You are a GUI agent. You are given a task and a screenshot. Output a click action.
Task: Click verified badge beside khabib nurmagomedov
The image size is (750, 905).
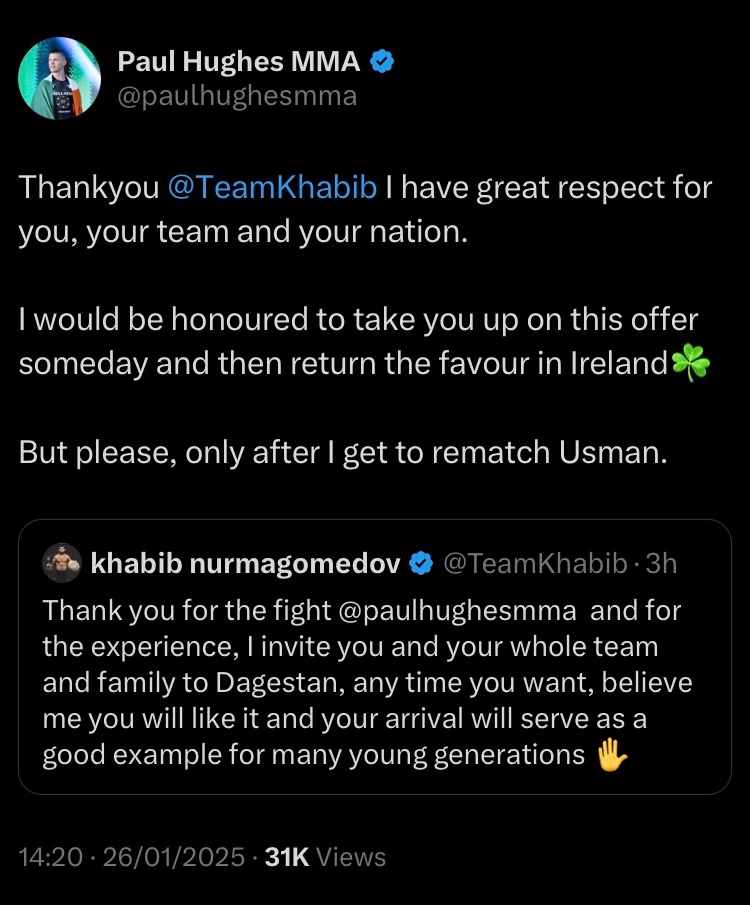[x=421, y=563]
